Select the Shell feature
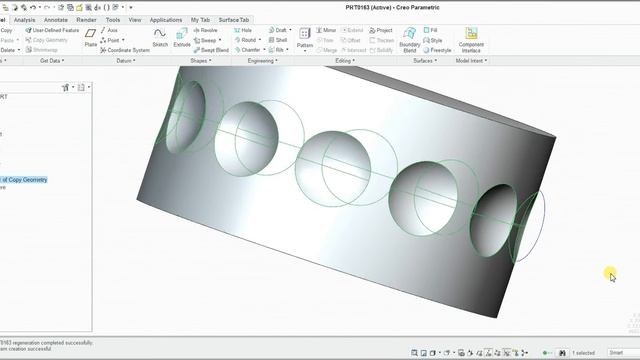The image size is (640, 360). coord(278,40)
